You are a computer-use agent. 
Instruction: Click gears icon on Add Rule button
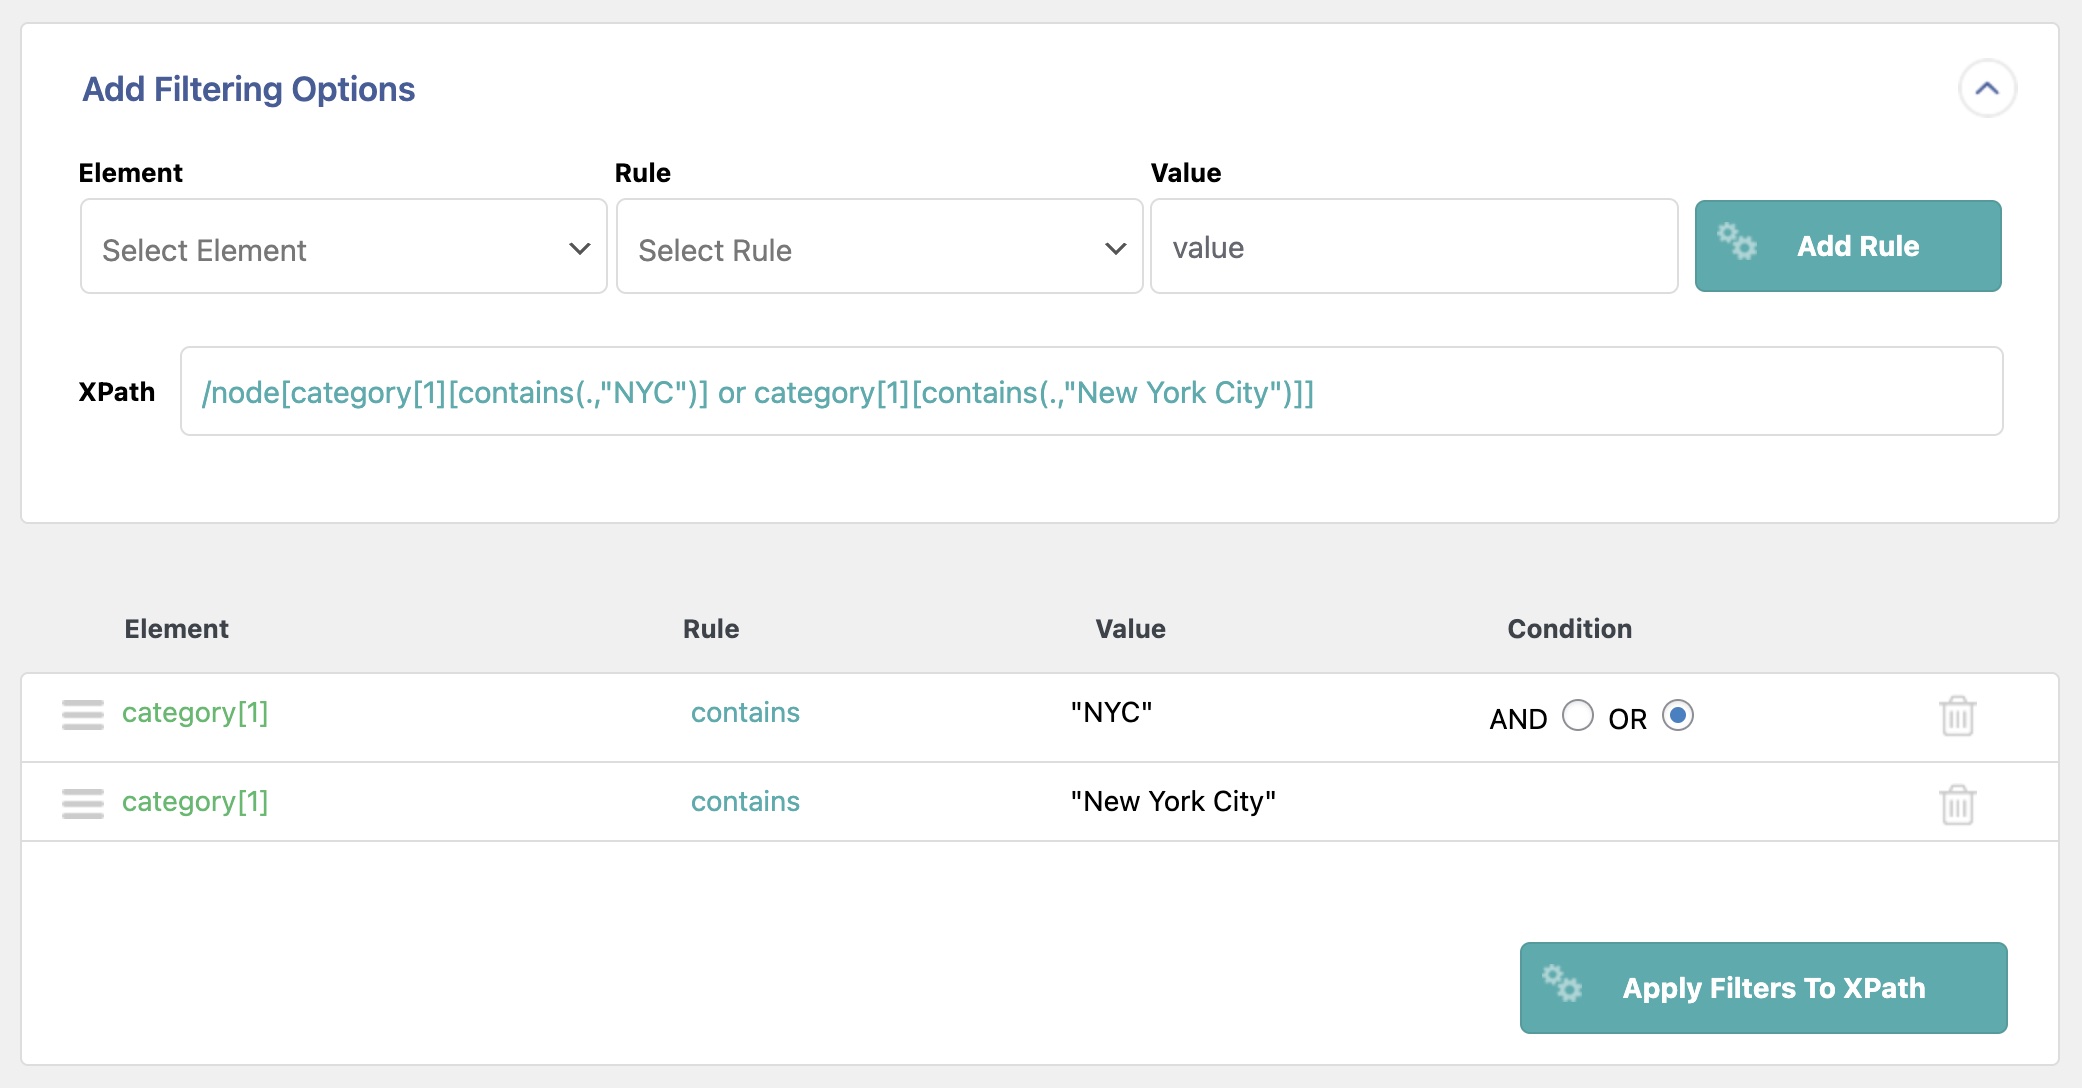[1737, 242]
